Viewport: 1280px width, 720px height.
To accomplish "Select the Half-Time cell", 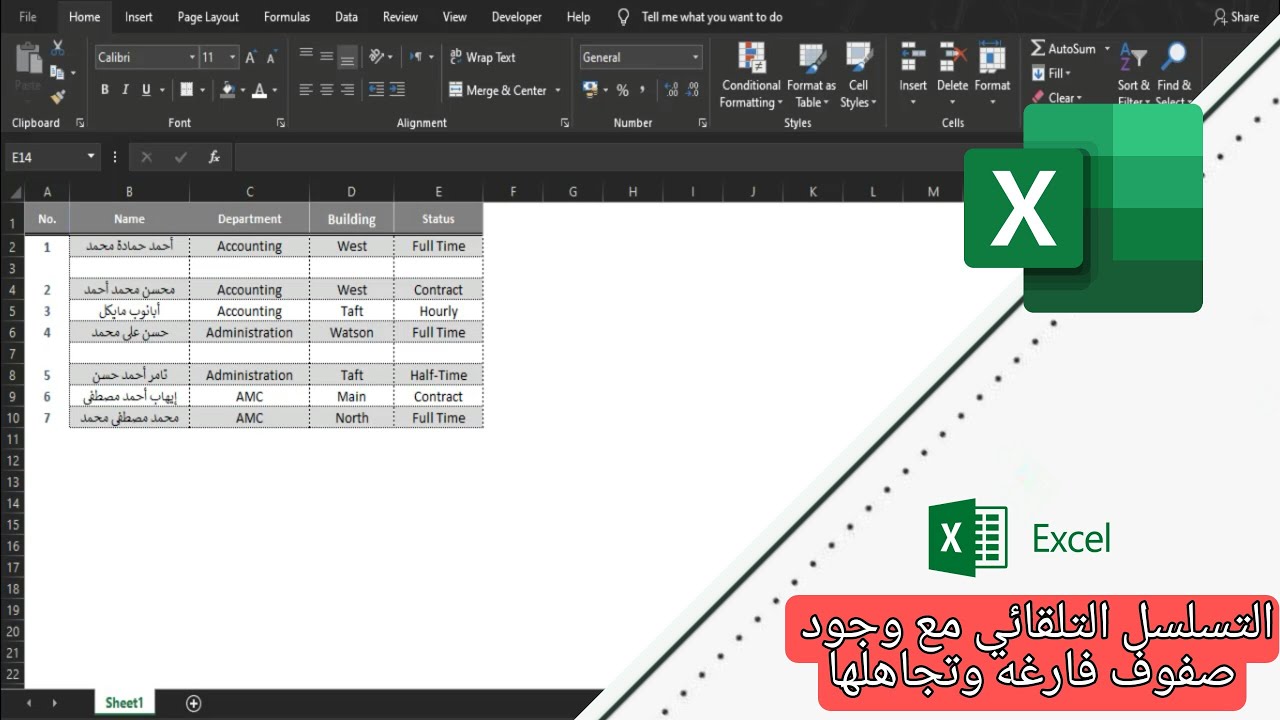I will [438, 375].
